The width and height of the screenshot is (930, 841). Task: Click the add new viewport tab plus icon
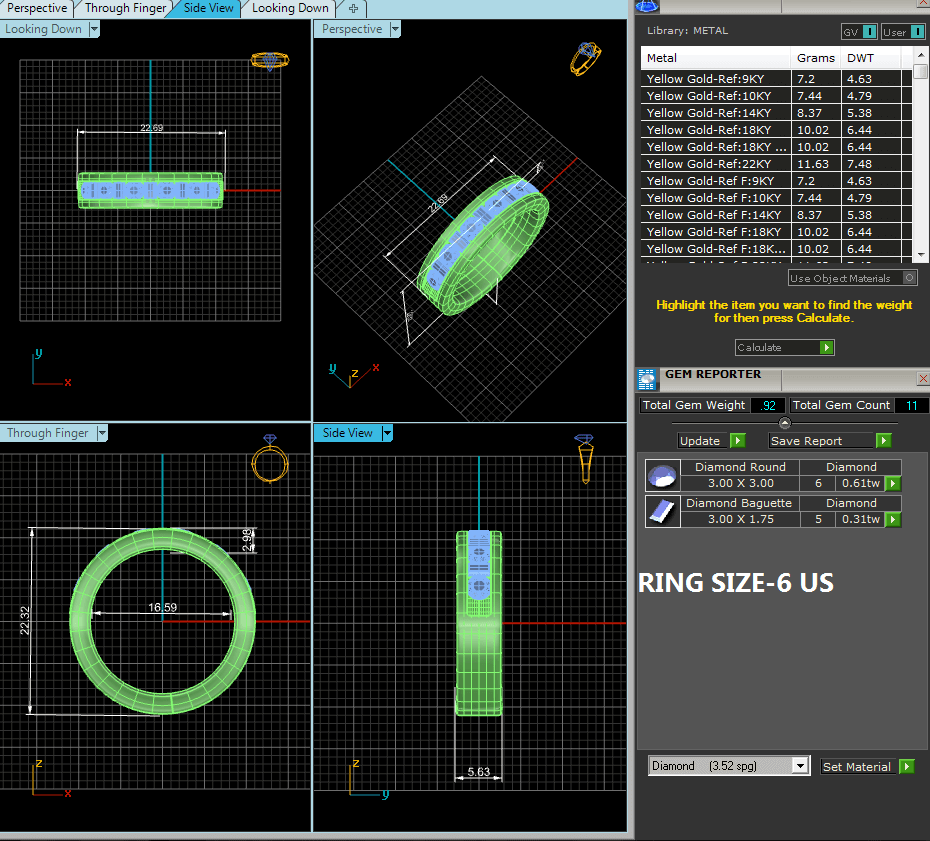tap(353, 8)
